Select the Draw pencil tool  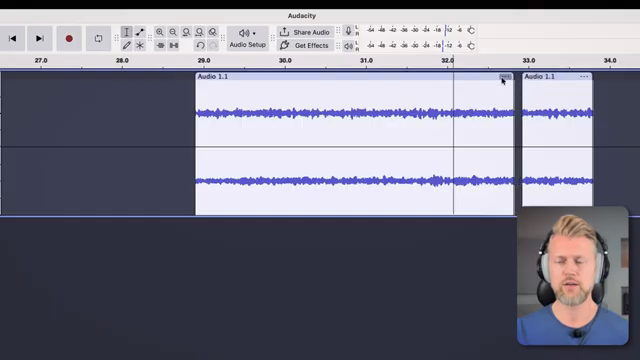tap(127, 45)
